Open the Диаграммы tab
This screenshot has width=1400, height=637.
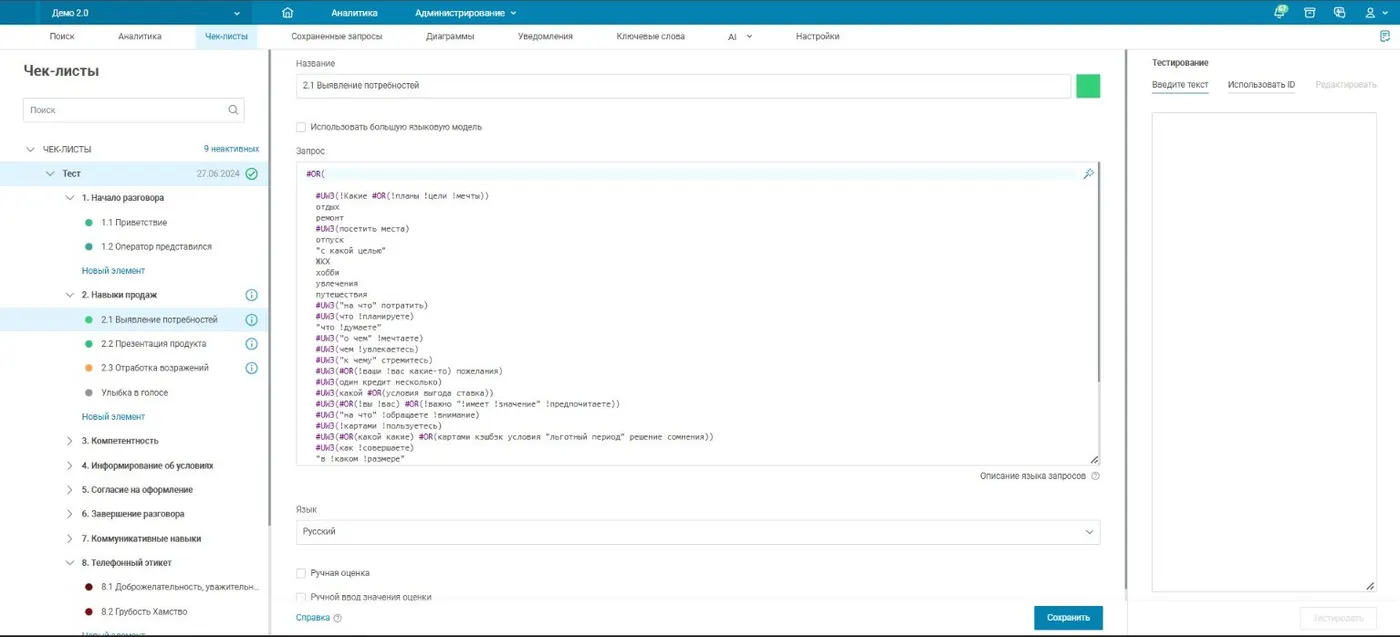coord(450,36)
